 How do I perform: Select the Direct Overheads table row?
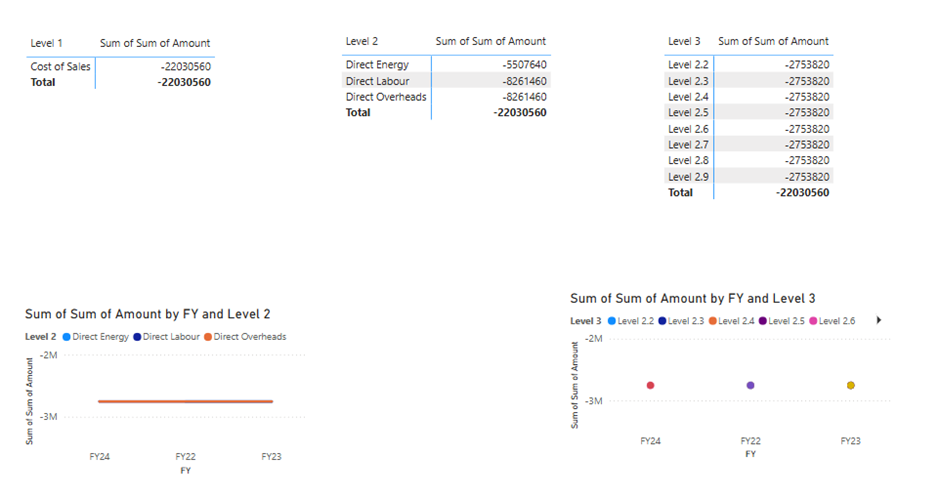tap(446, 97)
